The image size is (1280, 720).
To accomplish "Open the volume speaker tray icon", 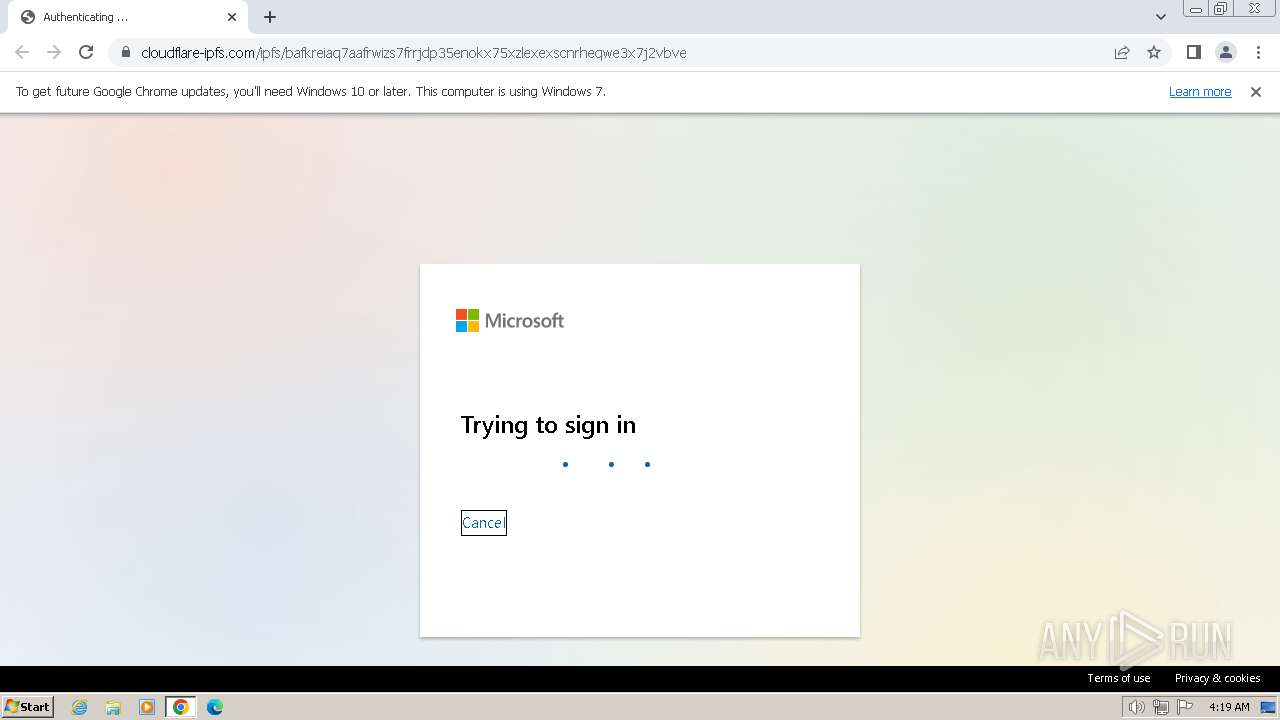I will click(1136, 707).
